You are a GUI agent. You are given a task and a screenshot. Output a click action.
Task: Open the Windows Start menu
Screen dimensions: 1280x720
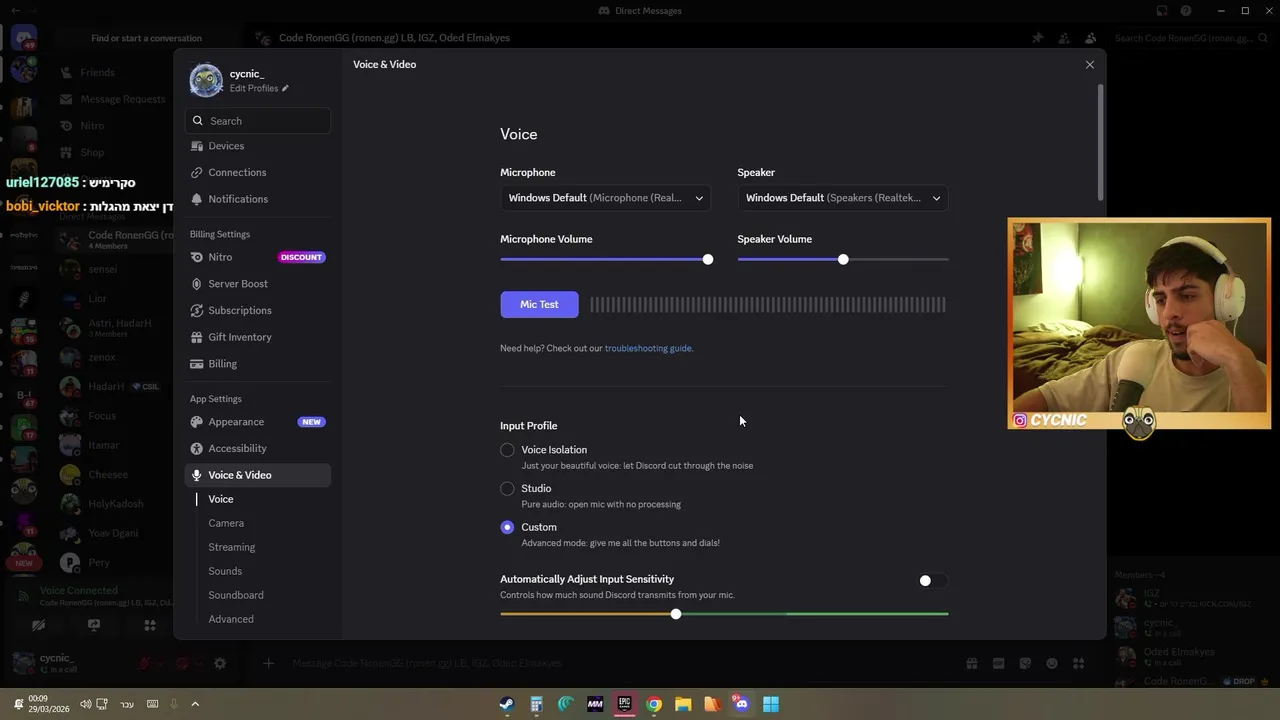(771, 704)
